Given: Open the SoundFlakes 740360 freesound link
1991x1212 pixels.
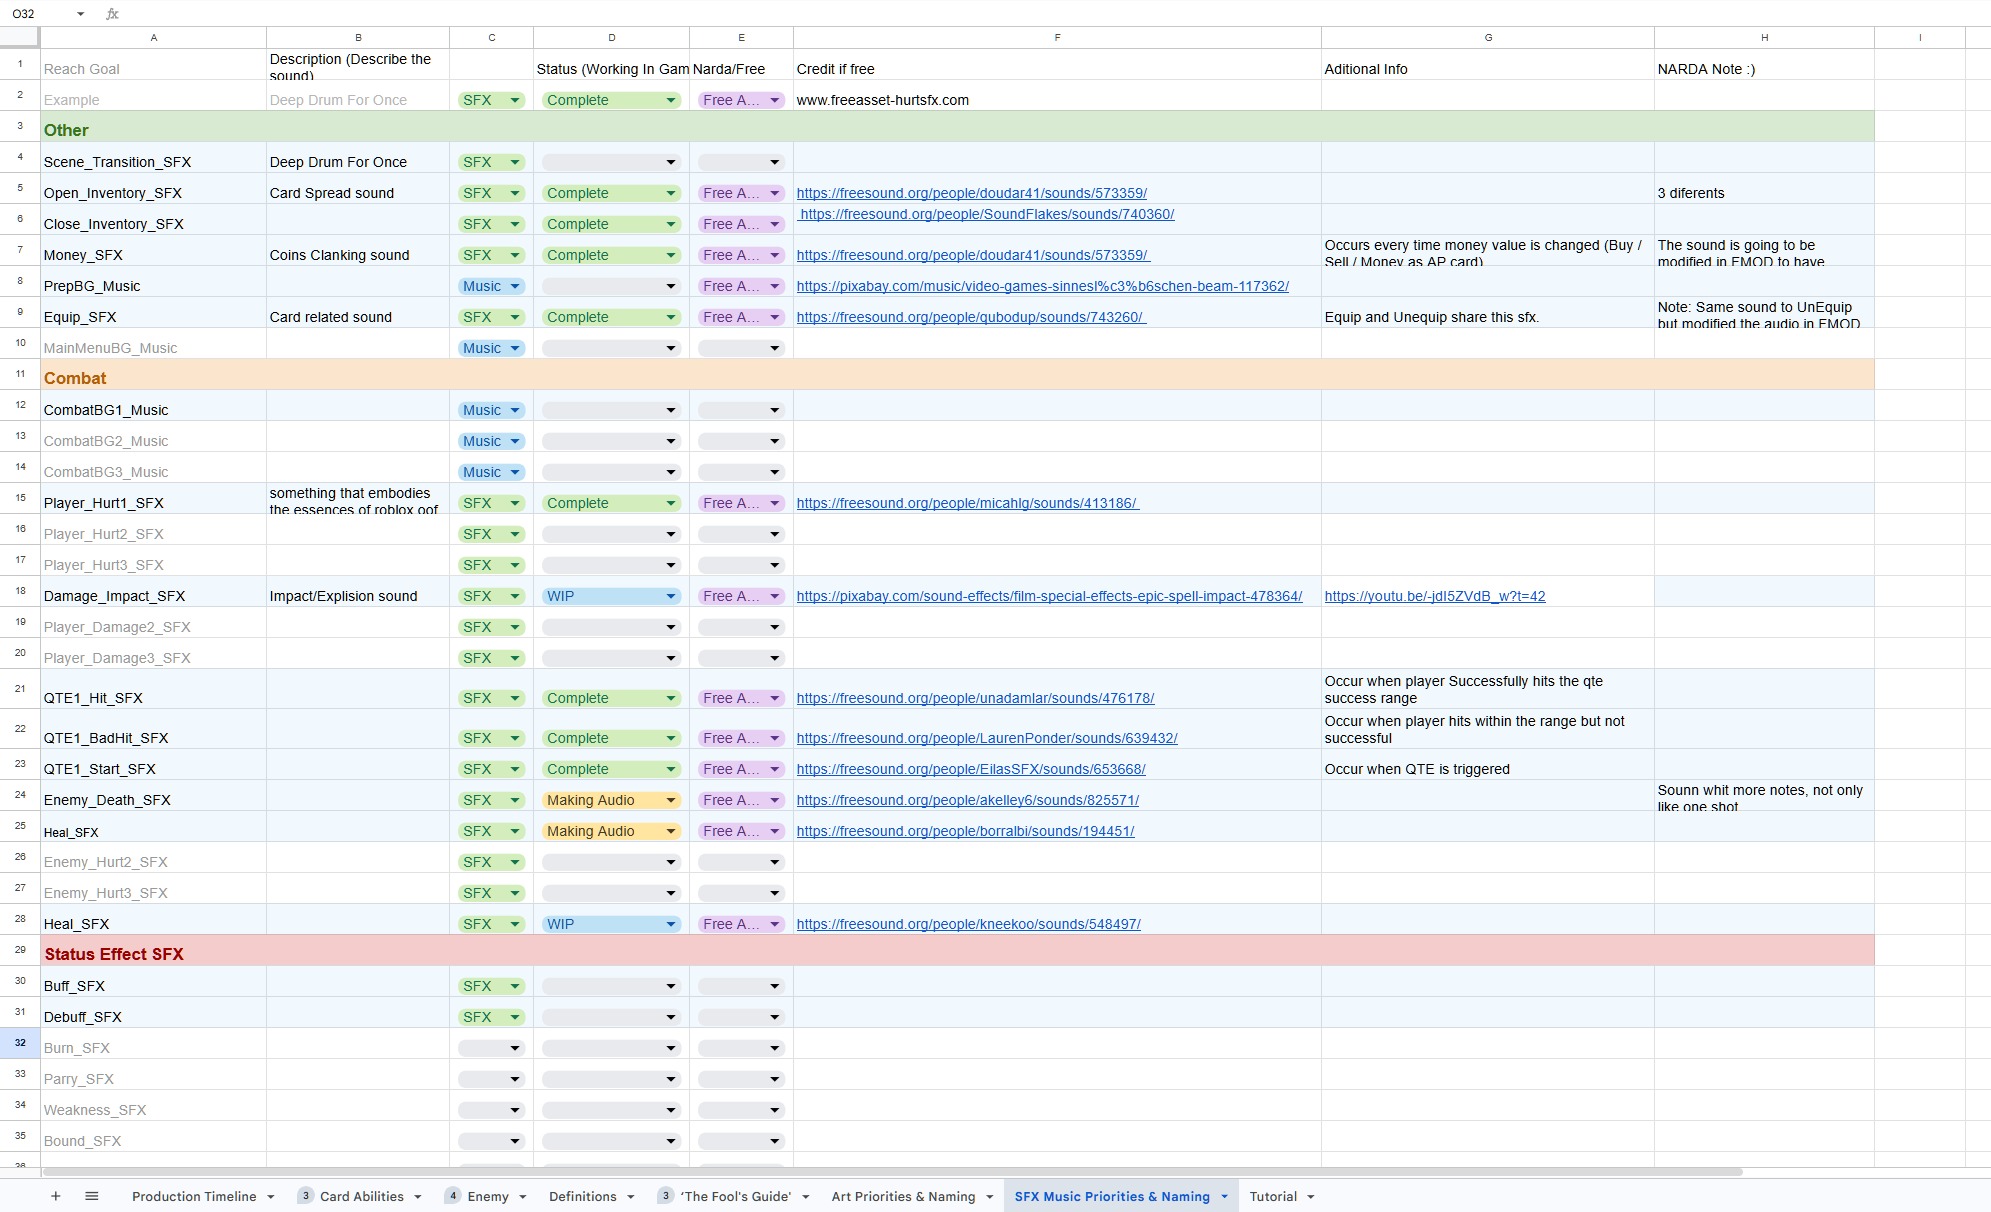Looking at the screenshot, I should [988, 214].
